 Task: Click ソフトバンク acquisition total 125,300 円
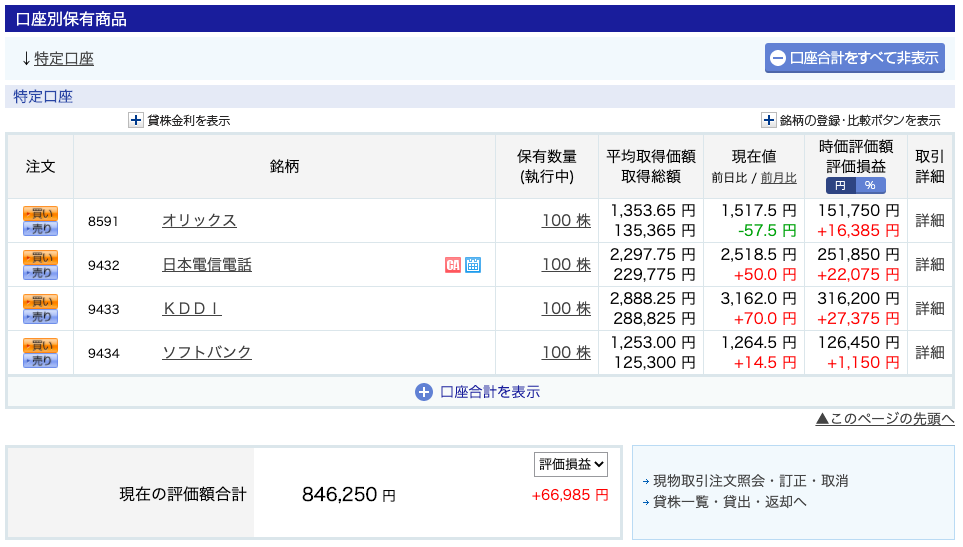(655, 363)
